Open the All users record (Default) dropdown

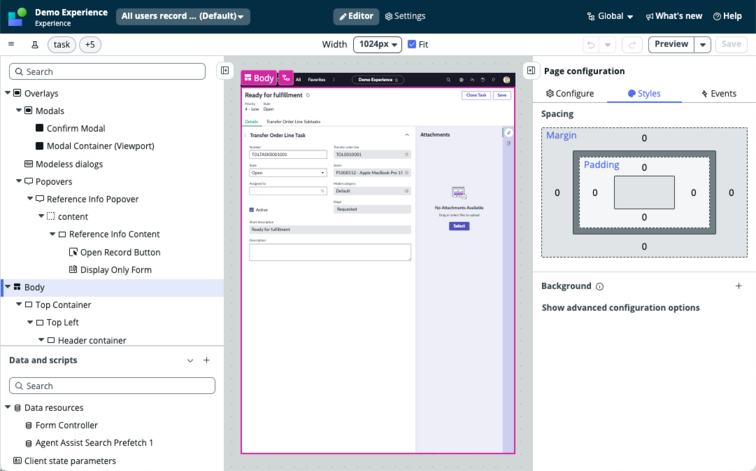click(183, 16)
